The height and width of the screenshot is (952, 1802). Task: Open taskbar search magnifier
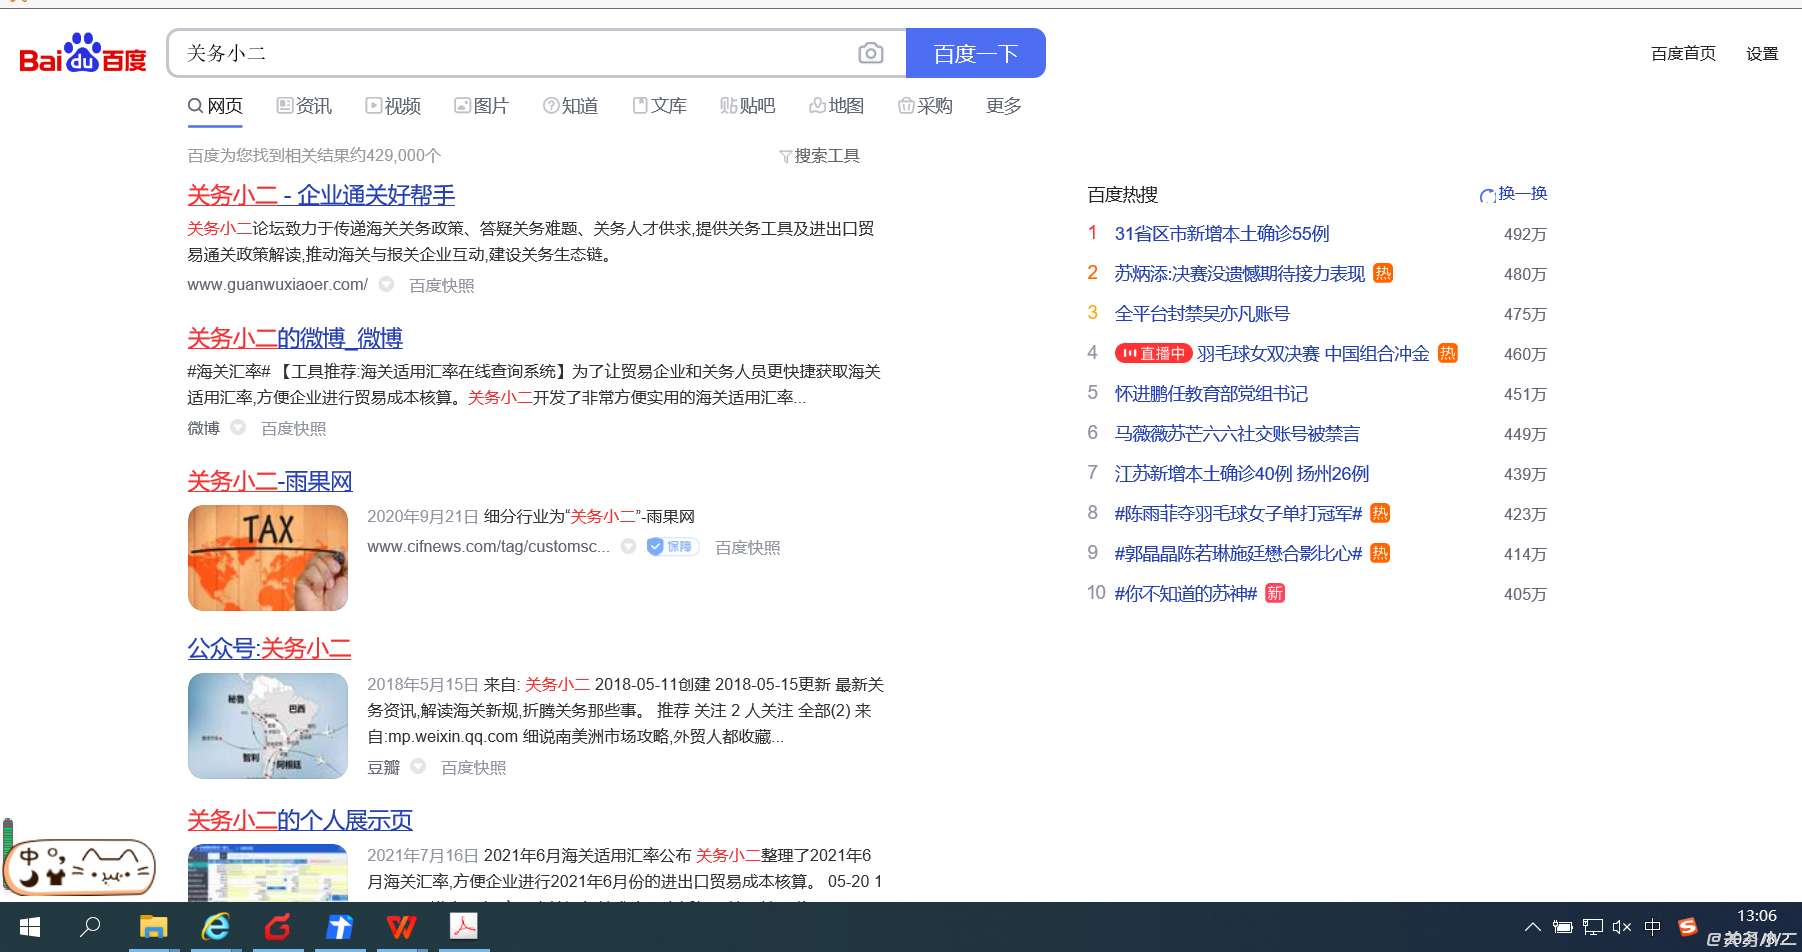pyautogui.click(x=90, y=927)
